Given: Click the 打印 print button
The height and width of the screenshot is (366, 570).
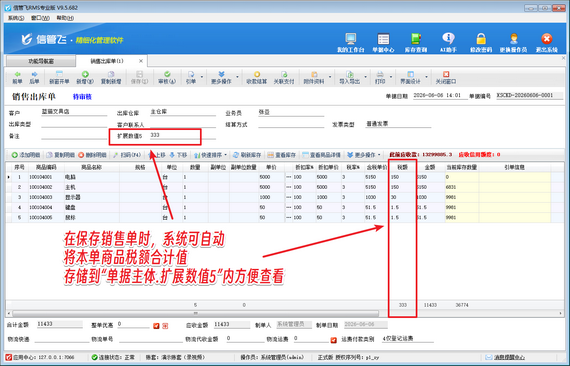Looking at the screenshot, I should pos(380,78).
